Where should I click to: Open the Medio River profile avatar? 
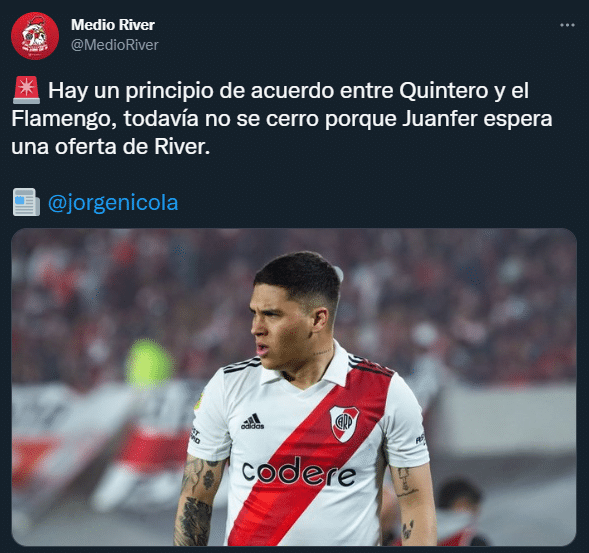click(35, 36)
